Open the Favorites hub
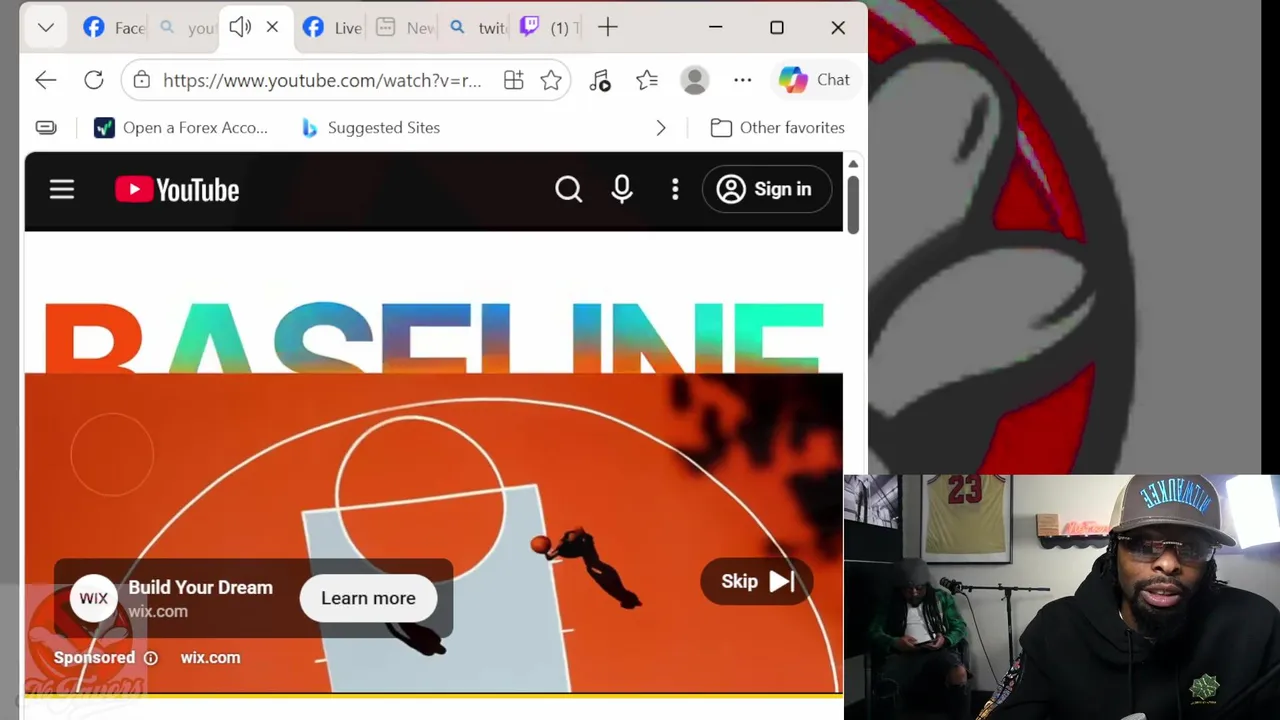The height and width of the screenshot is (720, 1280). [x=647, y=80]
